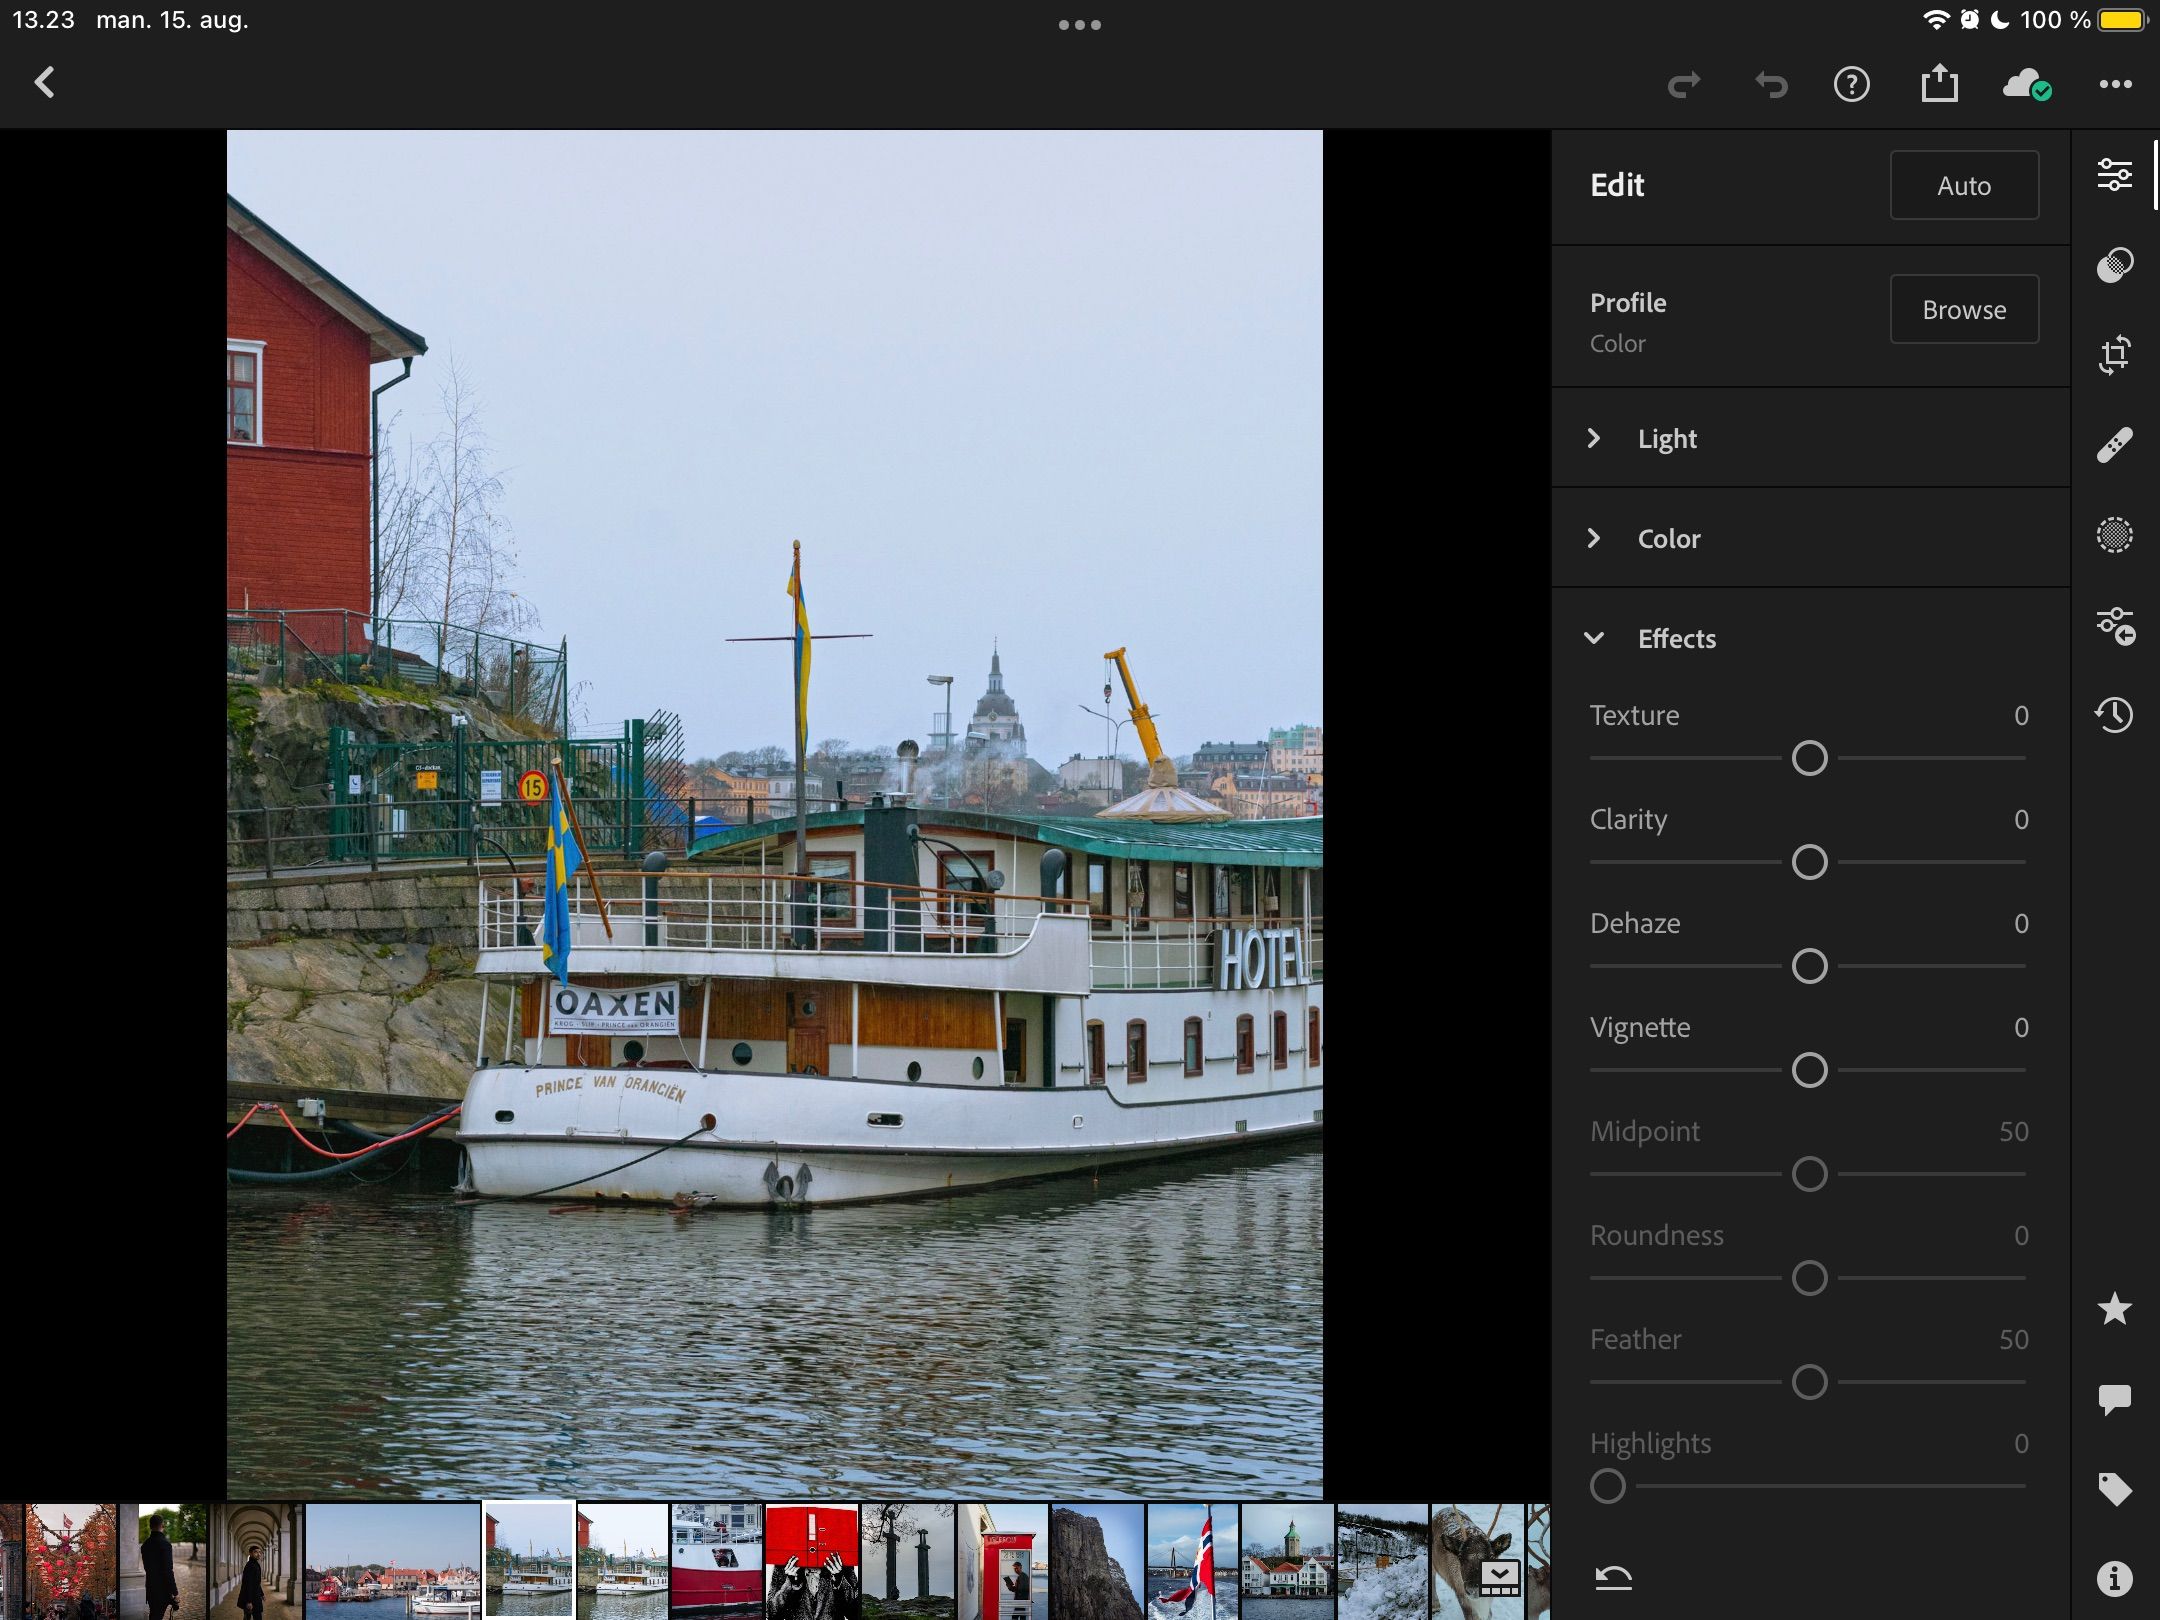Tap the reset arrow at panel bottom

pyautogui.click(x=1612, y=1578)
